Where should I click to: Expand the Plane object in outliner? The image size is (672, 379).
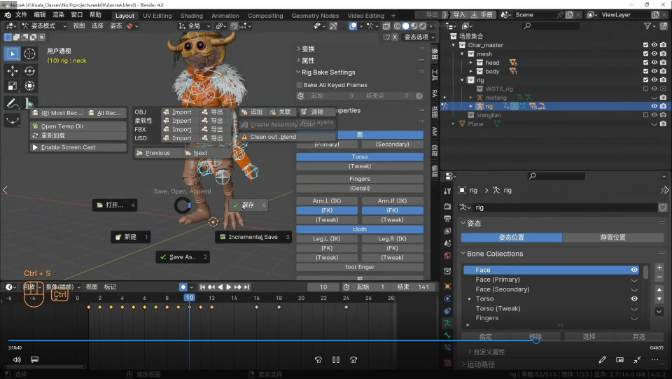(x=454, y=124)
